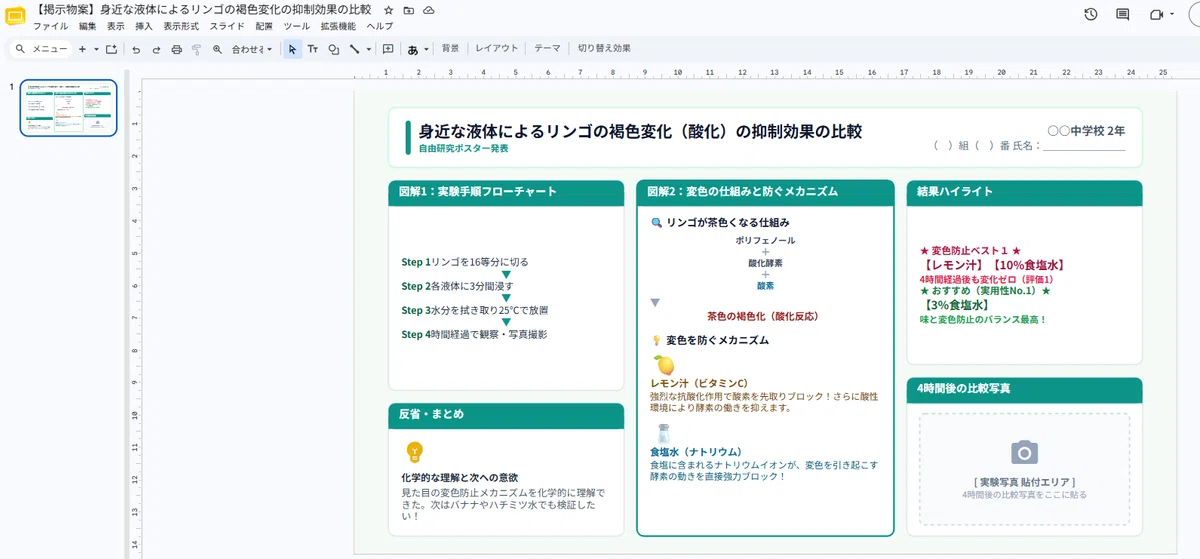Viewport: 1200px width, 559px height.
Task: Click the レイアウト layout button
Action: (497, 48)
